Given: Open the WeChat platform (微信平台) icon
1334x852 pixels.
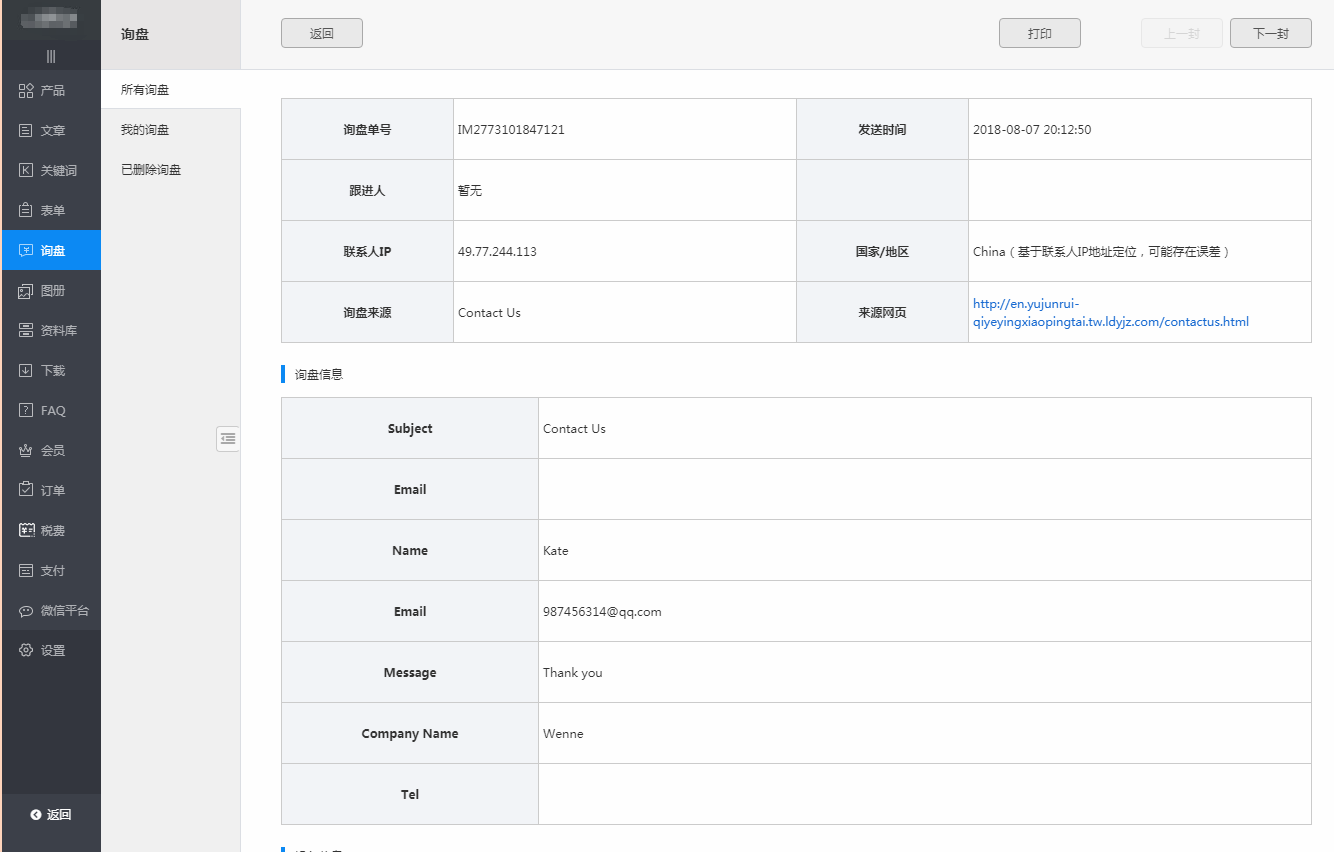Looking at the screenshot, I should [27, 611].
